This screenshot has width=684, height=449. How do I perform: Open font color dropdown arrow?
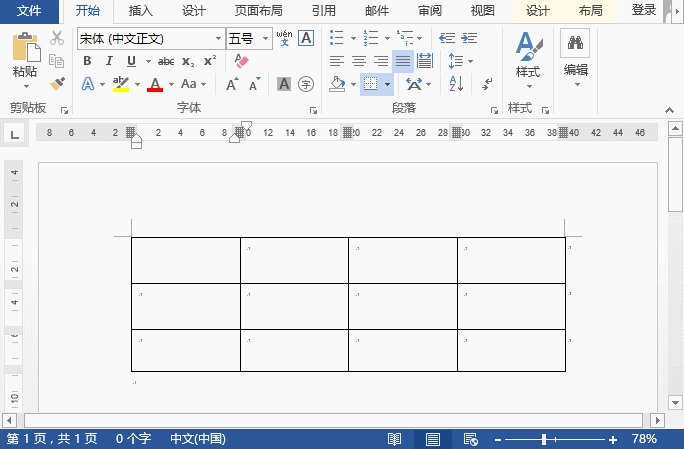click(171, 84)
